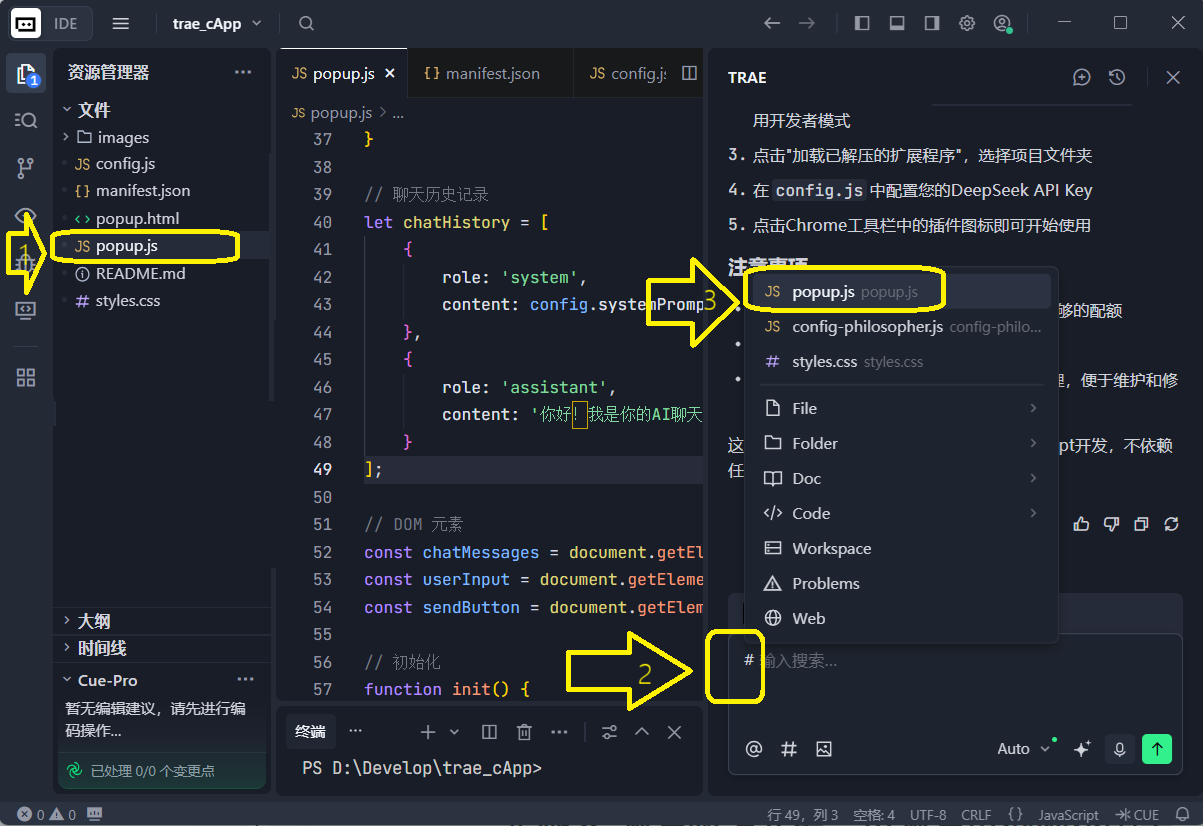1203x826 pixels.
Task: Toggle the left primary sidebar layout
Action: pos(861,23)
